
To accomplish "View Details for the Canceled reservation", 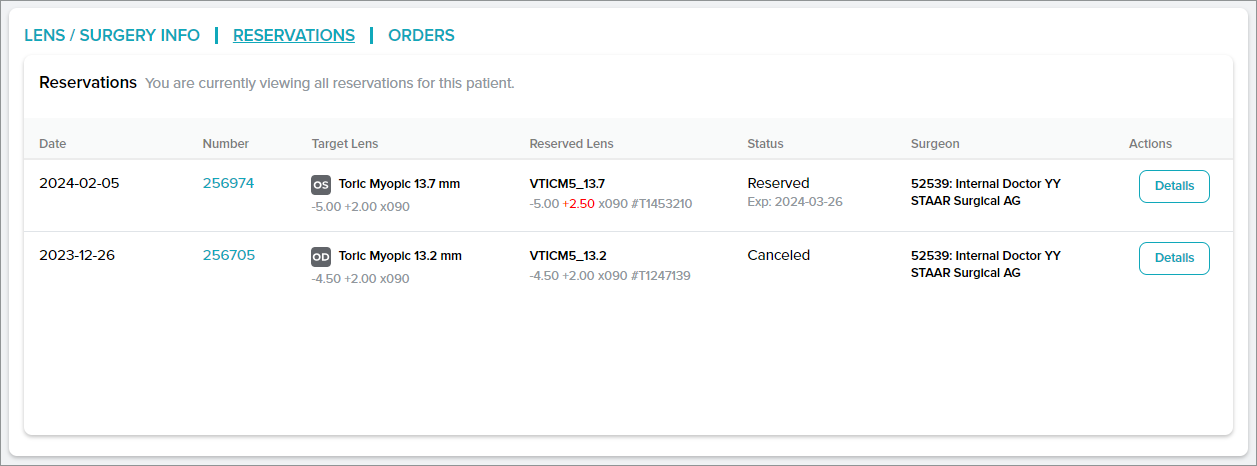I will (1174, 258).
